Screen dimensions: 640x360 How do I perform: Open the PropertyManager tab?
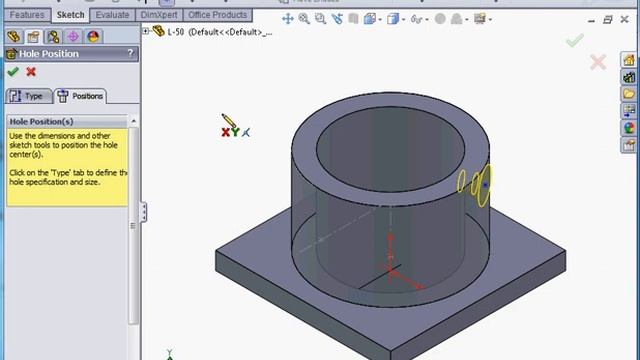coord(33,37)
